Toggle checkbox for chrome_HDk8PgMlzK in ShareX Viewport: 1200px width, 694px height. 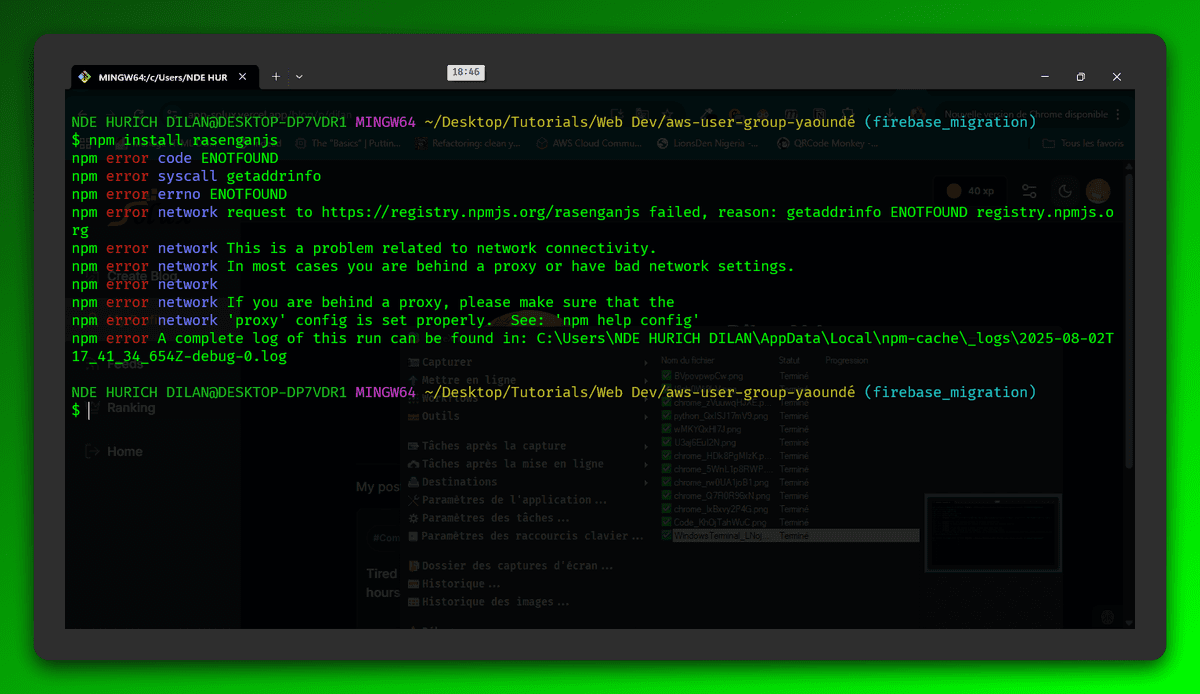(667, 455)
